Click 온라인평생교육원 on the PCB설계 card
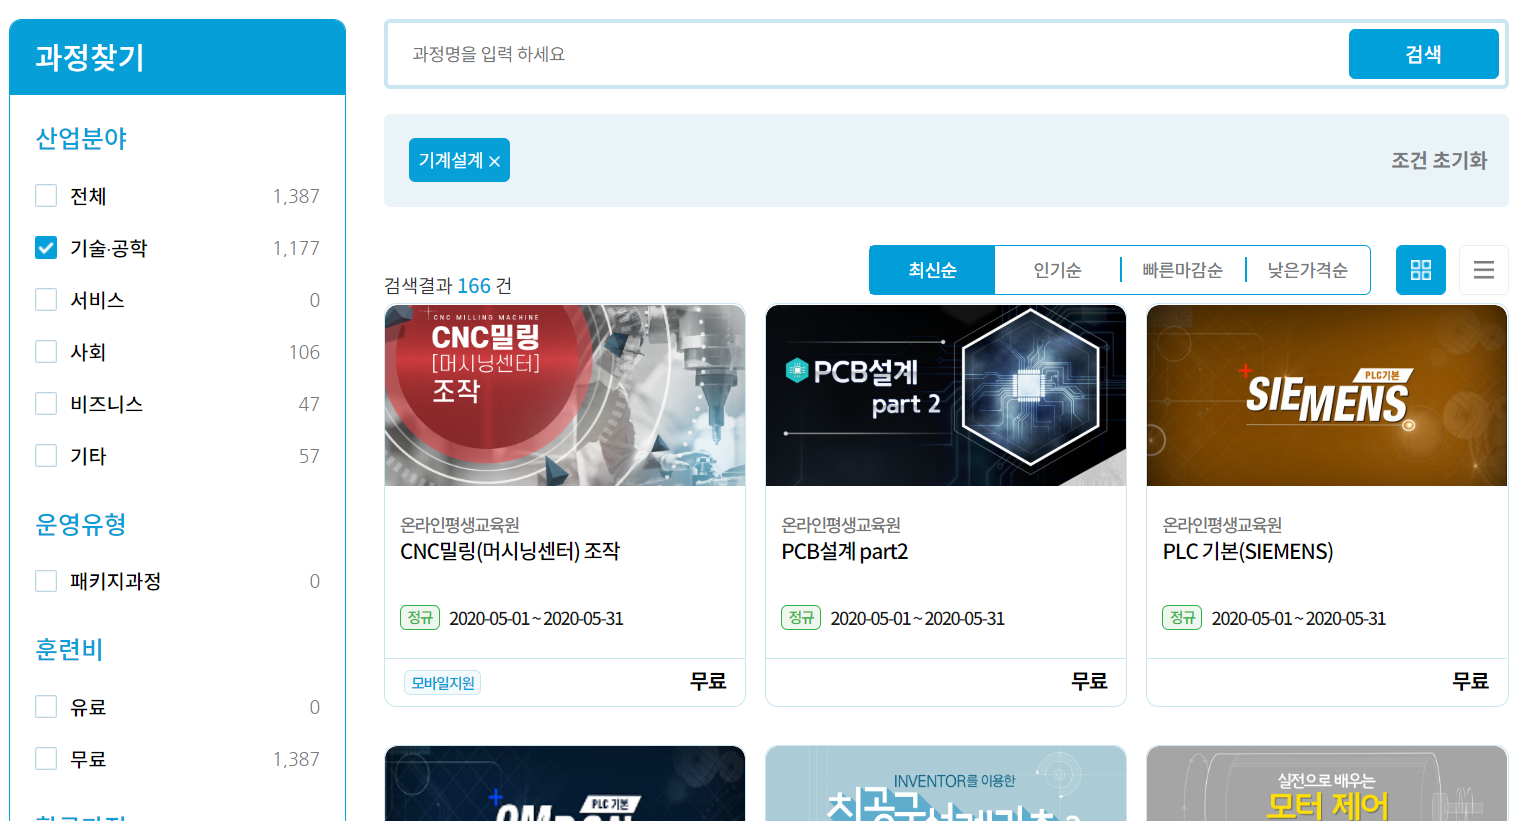This screenshot has height=826, width=1531. point(841,524)
